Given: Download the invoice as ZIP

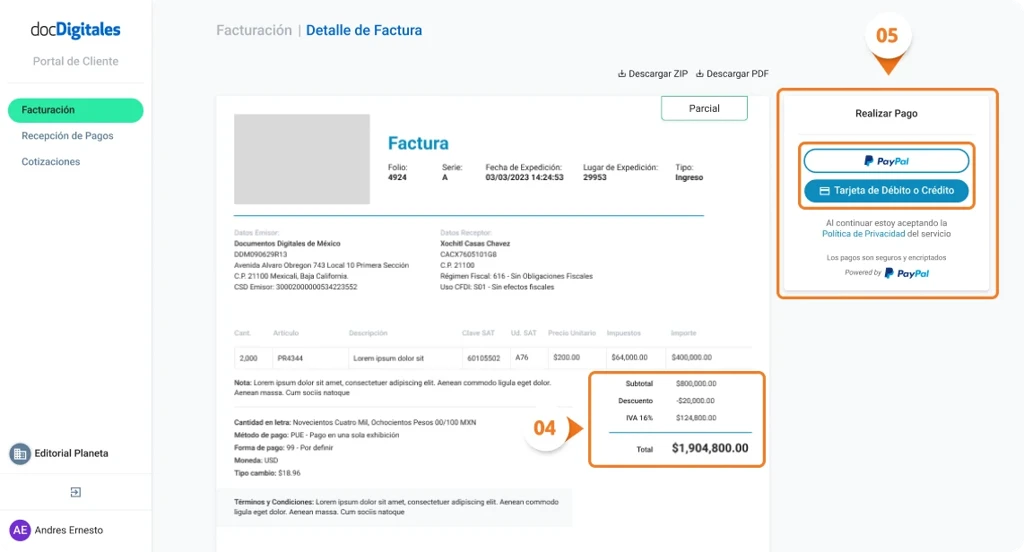Looking at the screenshot, I should point(653,74).
